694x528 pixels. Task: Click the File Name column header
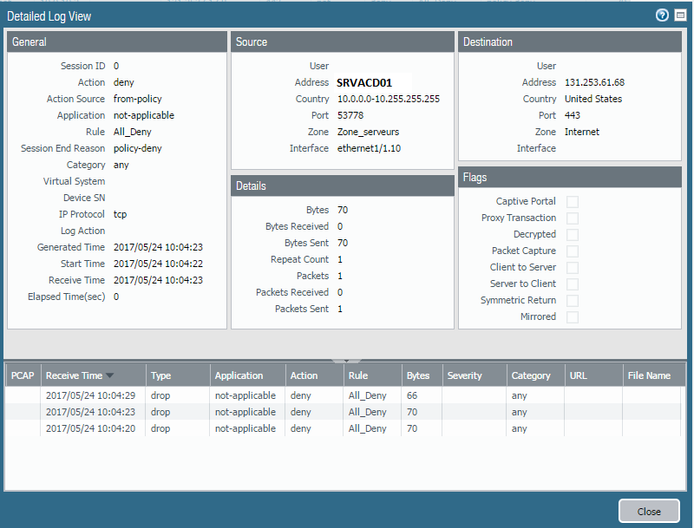649,376
